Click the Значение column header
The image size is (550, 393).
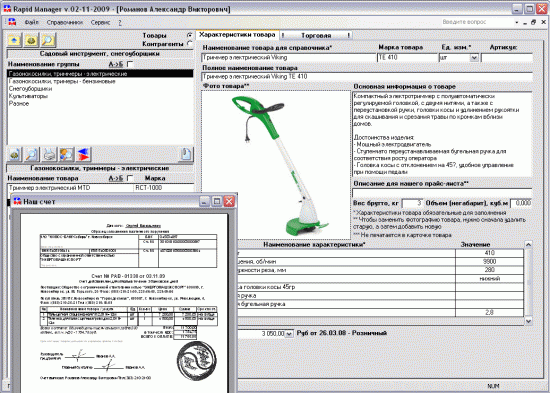pyautogui.click(x=475, y=245)
